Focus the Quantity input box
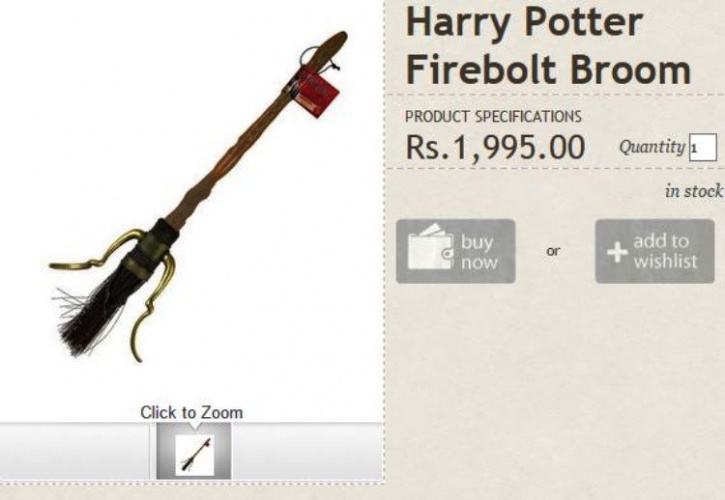This screenshot has height=500, width=725. pyautogui.click(x=703, y=148)
